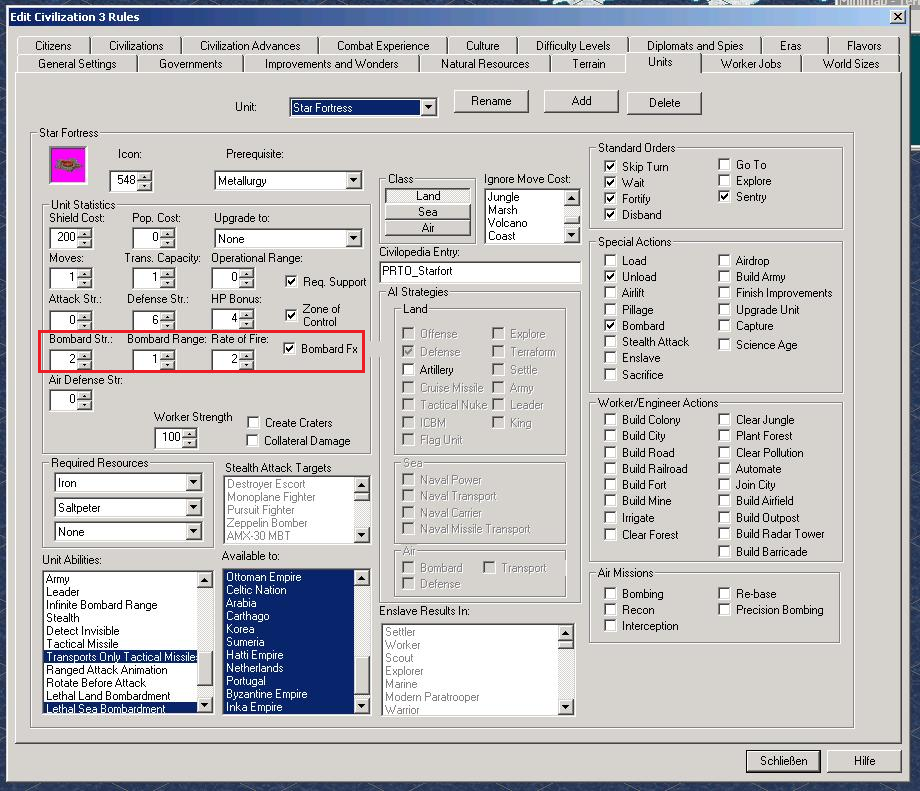Screen dimensions: 920x791
Task: Select the Sea class button
Action: [x=428, y=212]
